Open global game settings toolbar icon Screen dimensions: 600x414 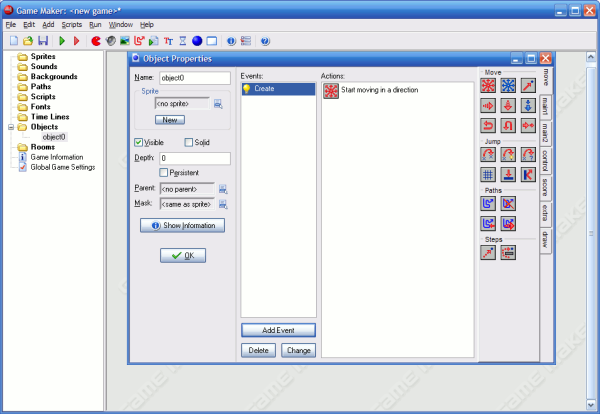click(246, 41)
